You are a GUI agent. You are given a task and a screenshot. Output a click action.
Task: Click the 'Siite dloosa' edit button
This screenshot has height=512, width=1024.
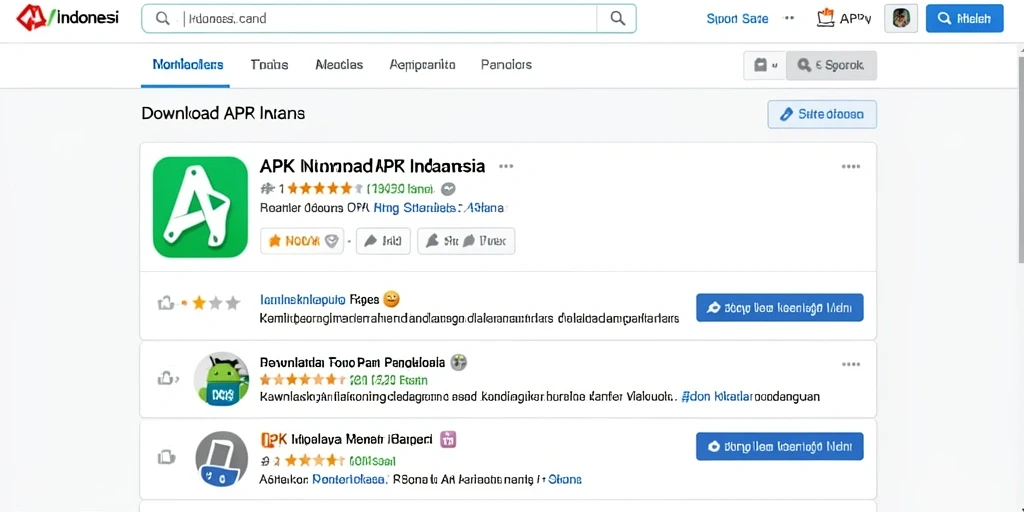pos(822,114)
